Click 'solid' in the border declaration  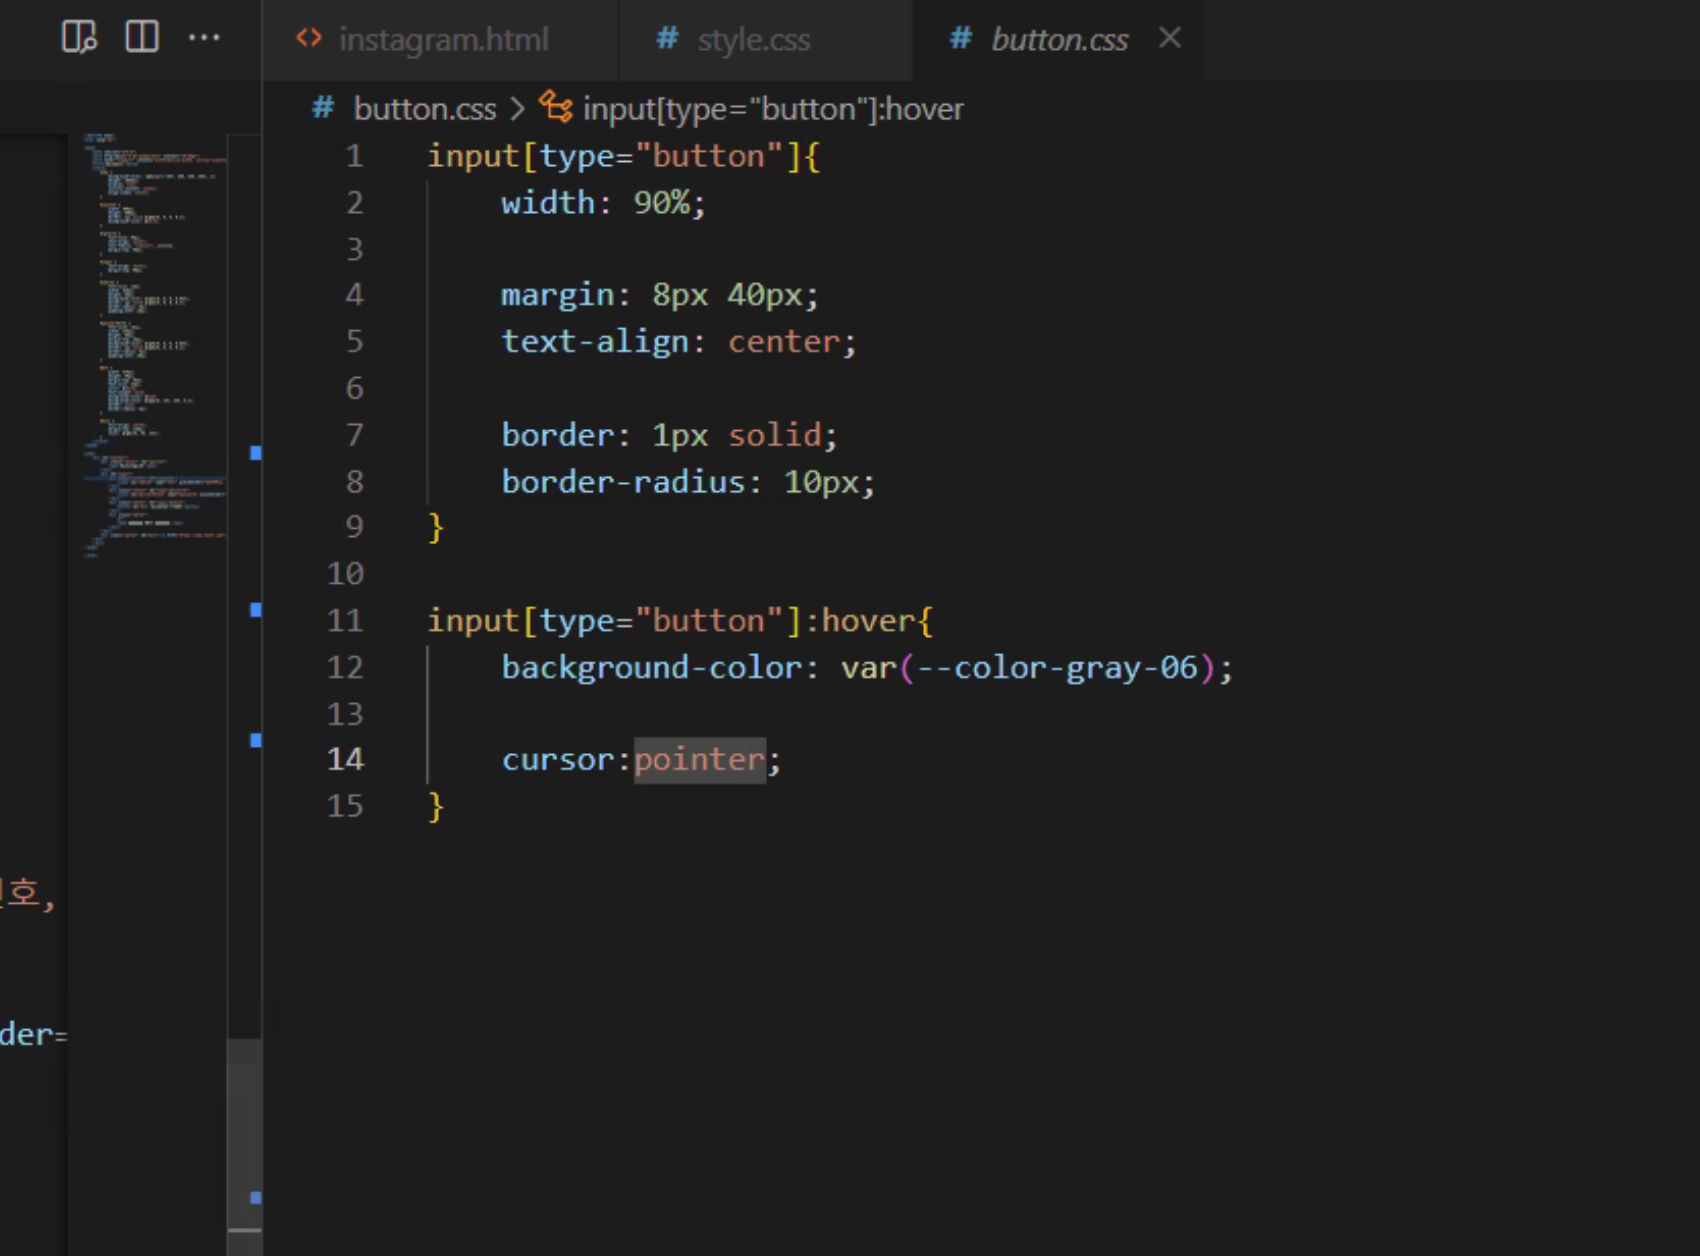click(x=775, y=435)
